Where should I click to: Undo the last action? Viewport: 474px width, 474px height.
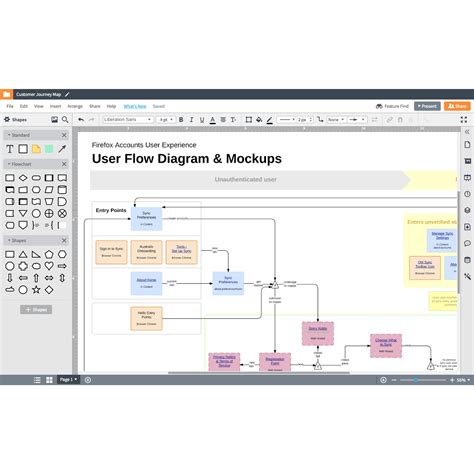coord(81,119)
